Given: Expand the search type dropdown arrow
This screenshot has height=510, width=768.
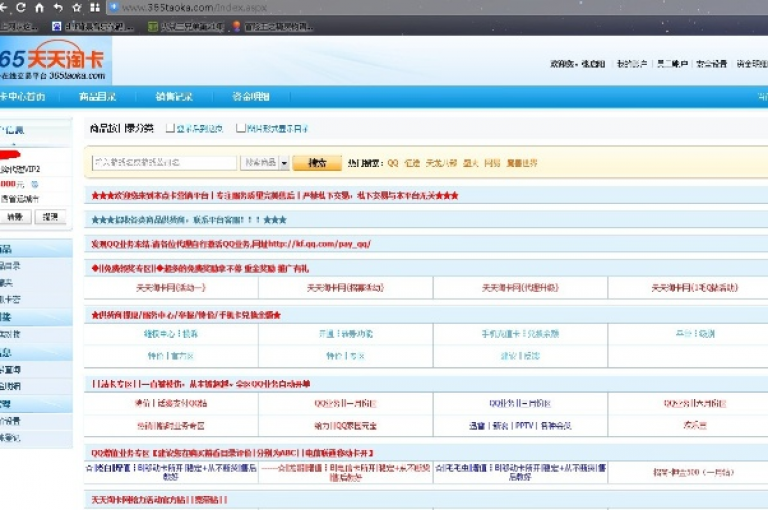Looking at the screenshot, I should [284, 163].
